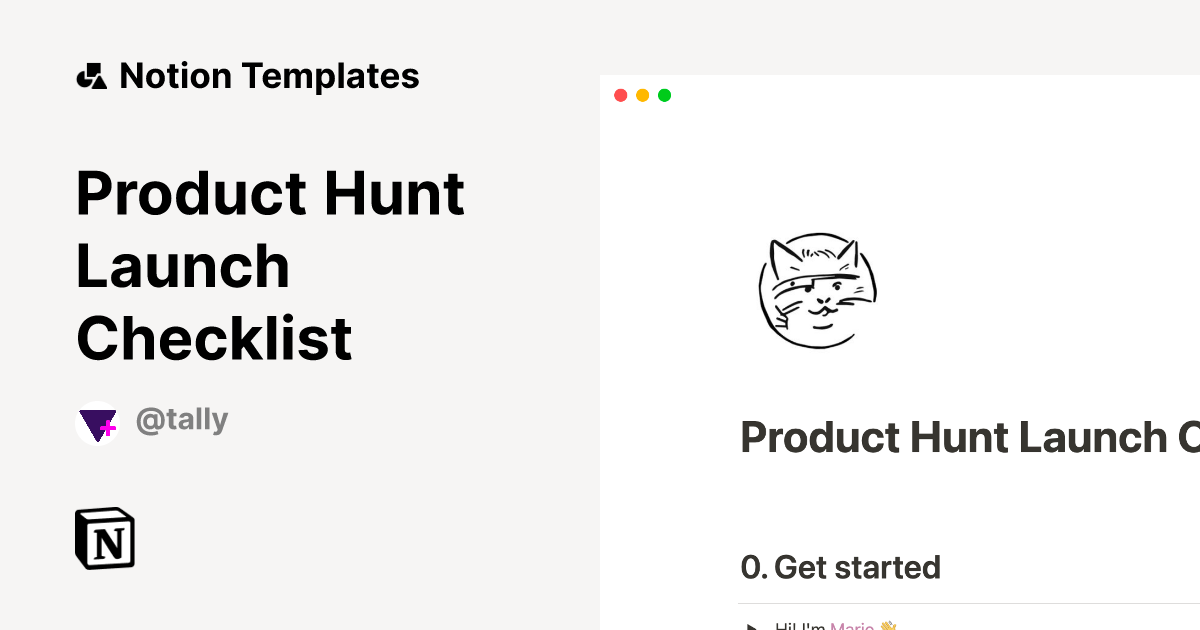Visit the @tally author link

coord(182,420)
